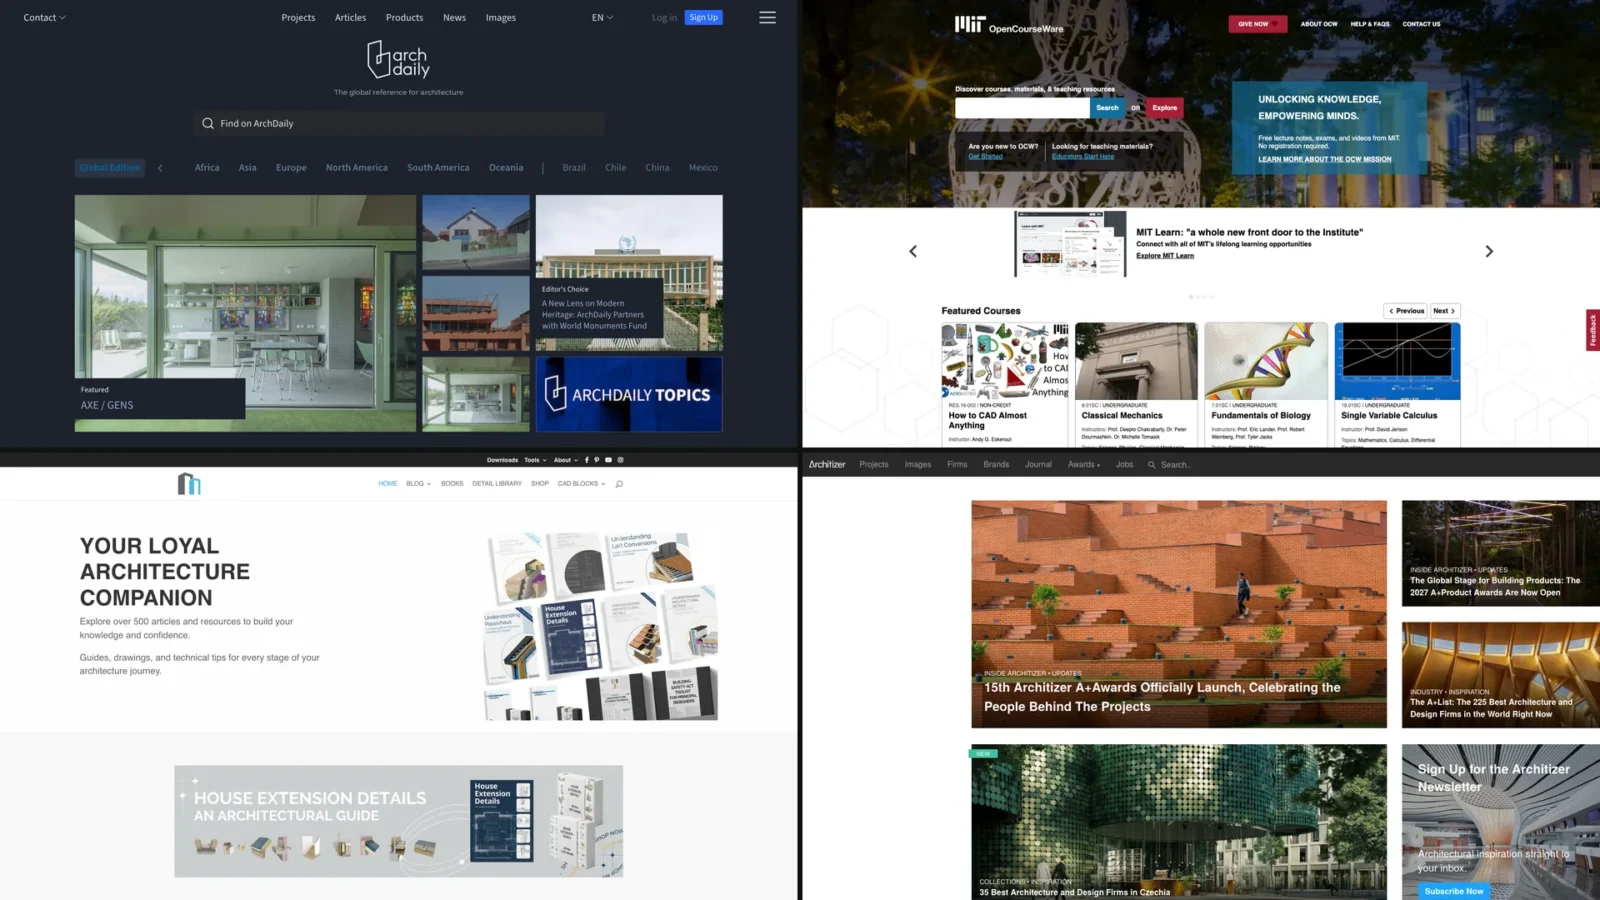This screenshot has width=1600, height=900.
Task: Click Next in Featured Courses
Action: pos(1444,311)
